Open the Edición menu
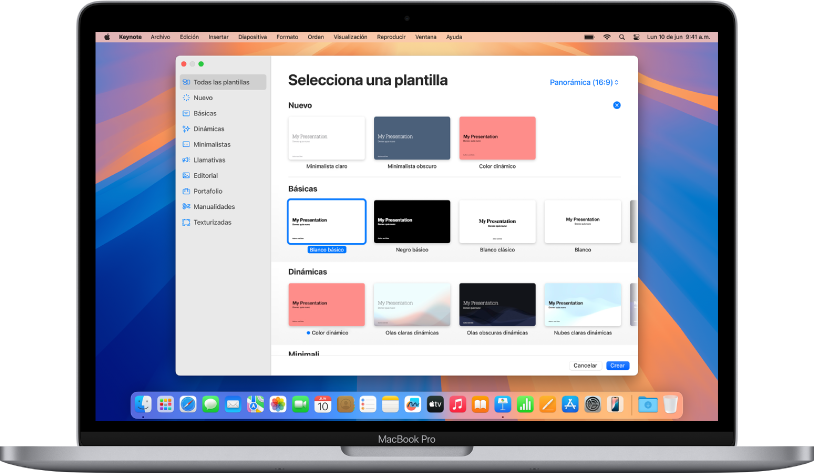This screenshot has height=473, width=814. click(x=189, y=37)
